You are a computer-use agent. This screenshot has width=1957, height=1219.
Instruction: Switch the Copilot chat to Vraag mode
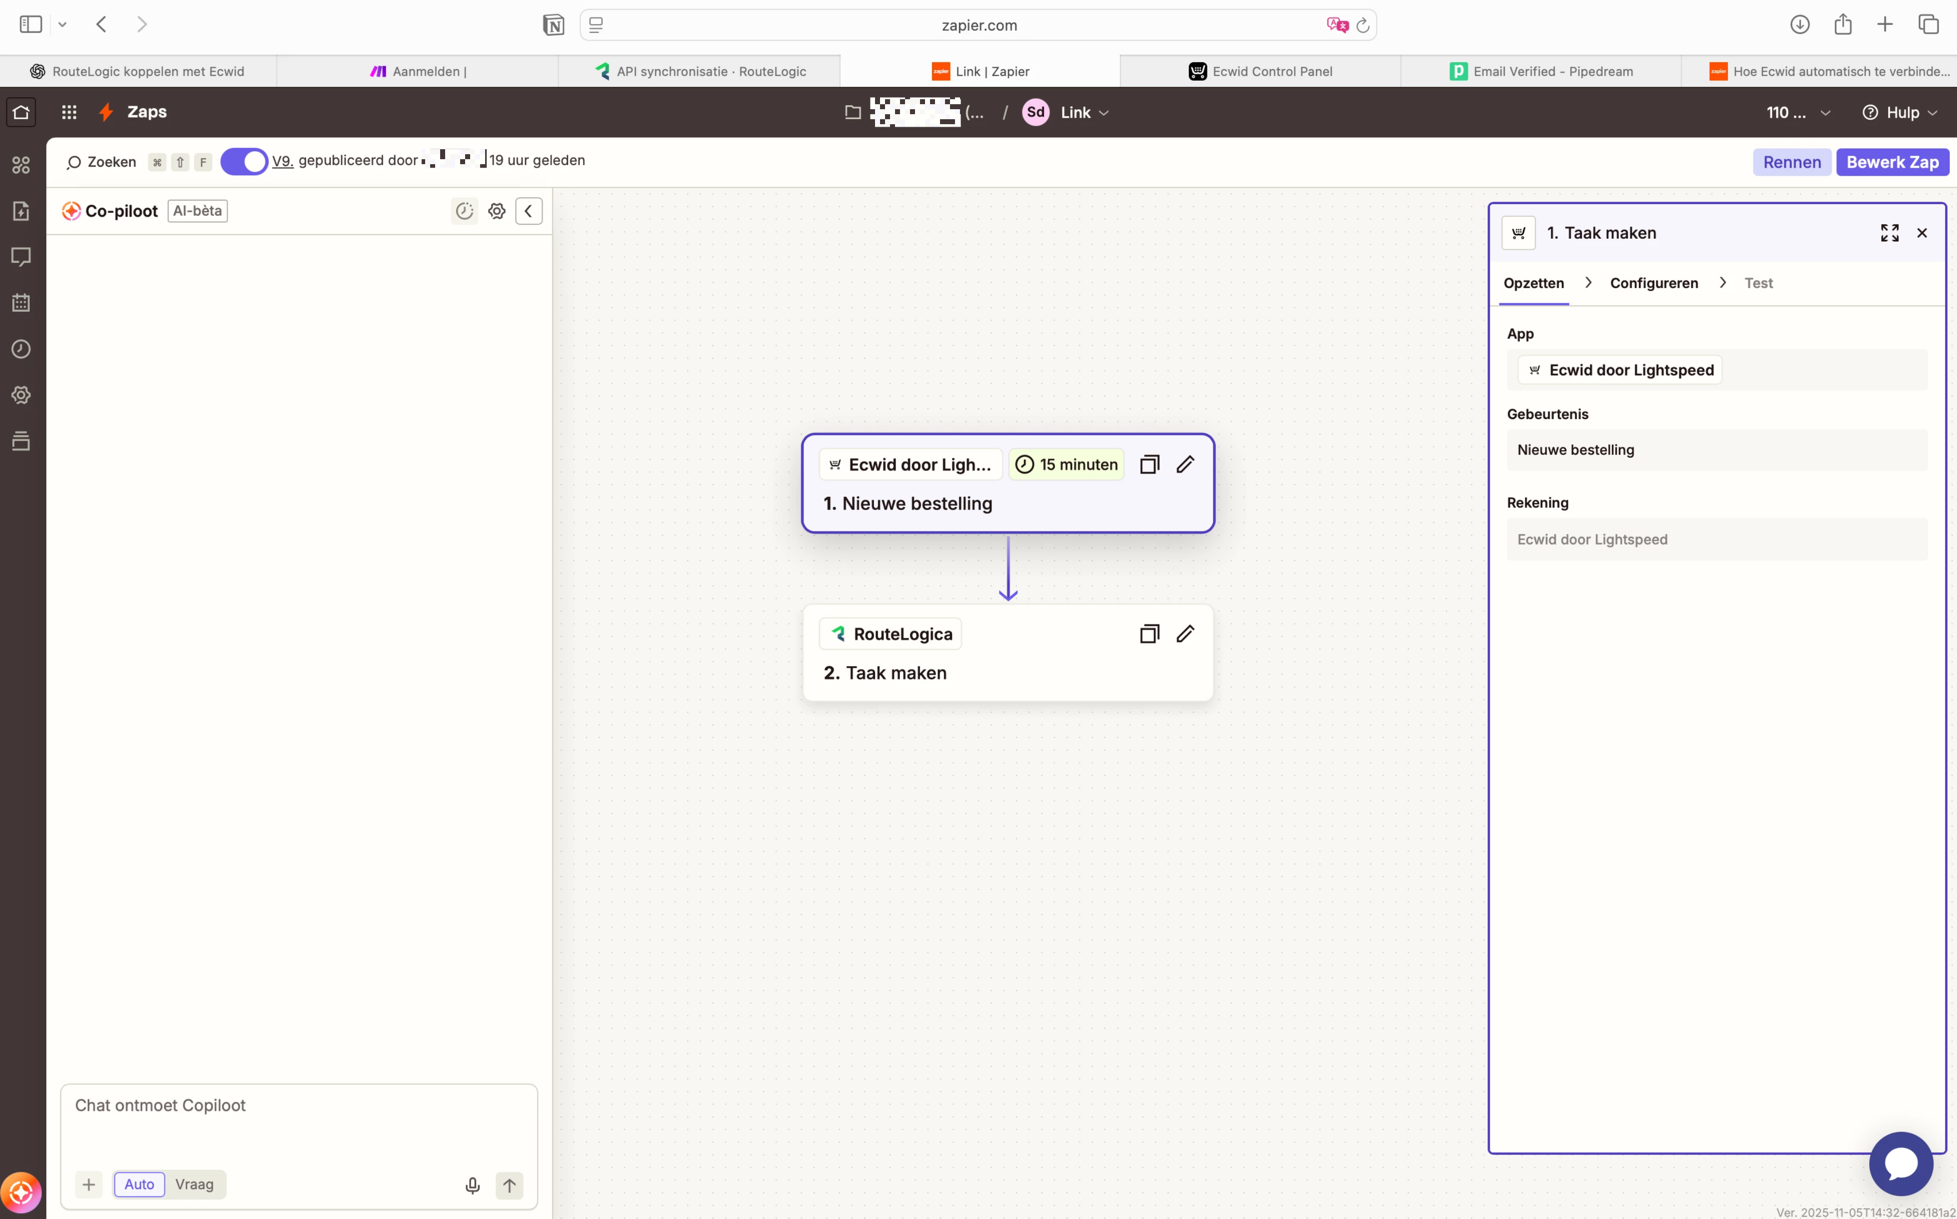click(194, 1184)
